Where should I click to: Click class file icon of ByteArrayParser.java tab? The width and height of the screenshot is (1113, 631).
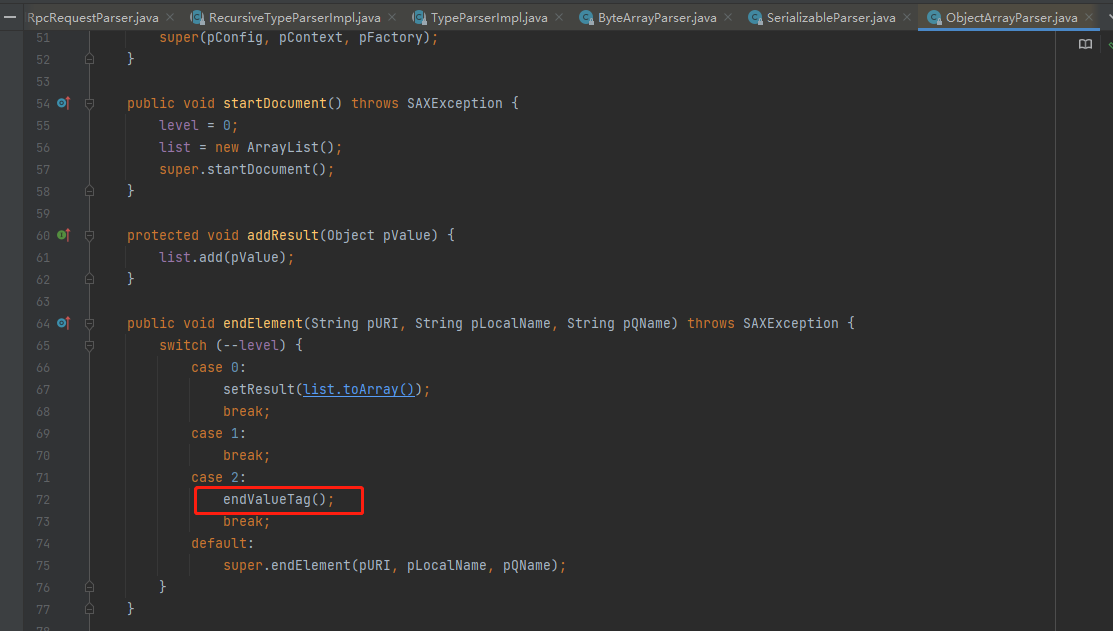click(586, 17)
